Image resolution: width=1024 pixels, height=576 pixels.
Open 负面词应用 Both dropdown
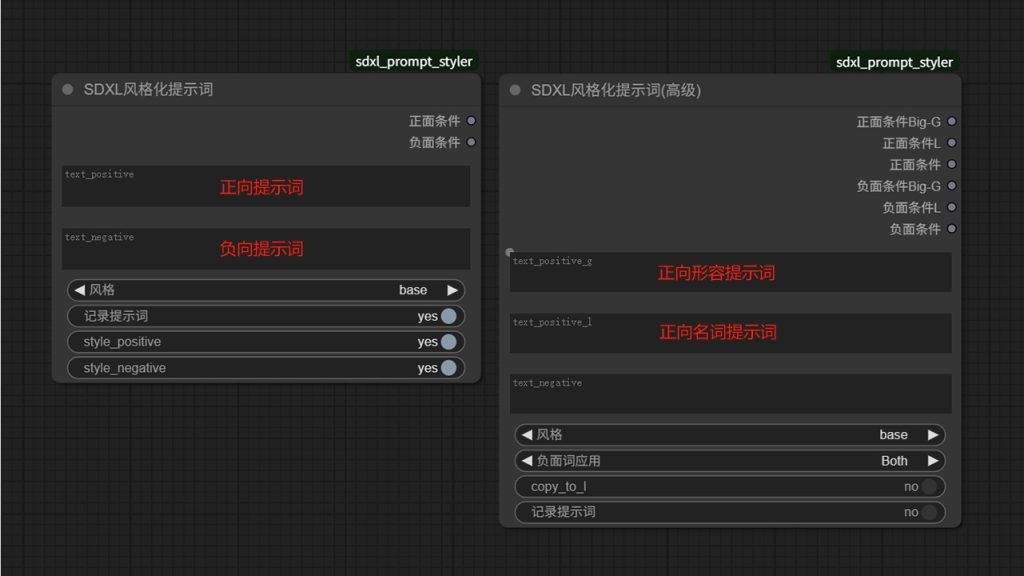click(730, 461)
